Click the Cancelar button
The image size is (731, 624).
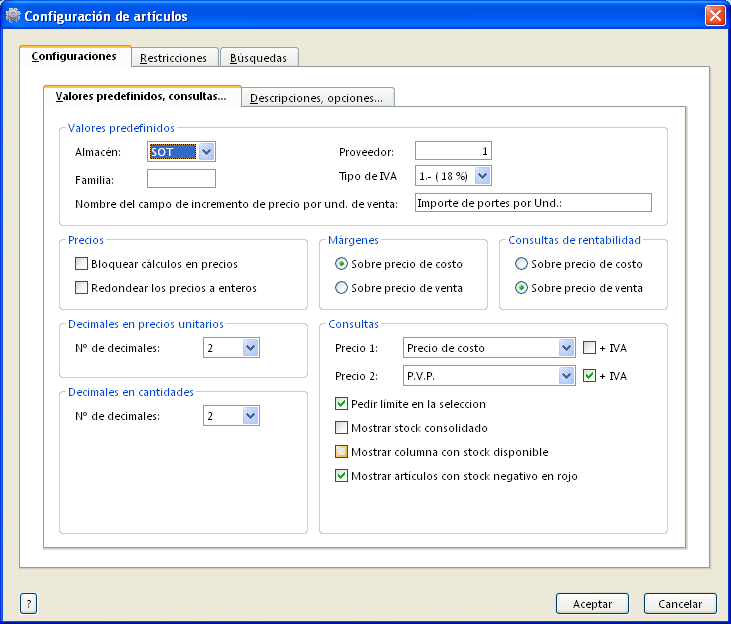680,604
